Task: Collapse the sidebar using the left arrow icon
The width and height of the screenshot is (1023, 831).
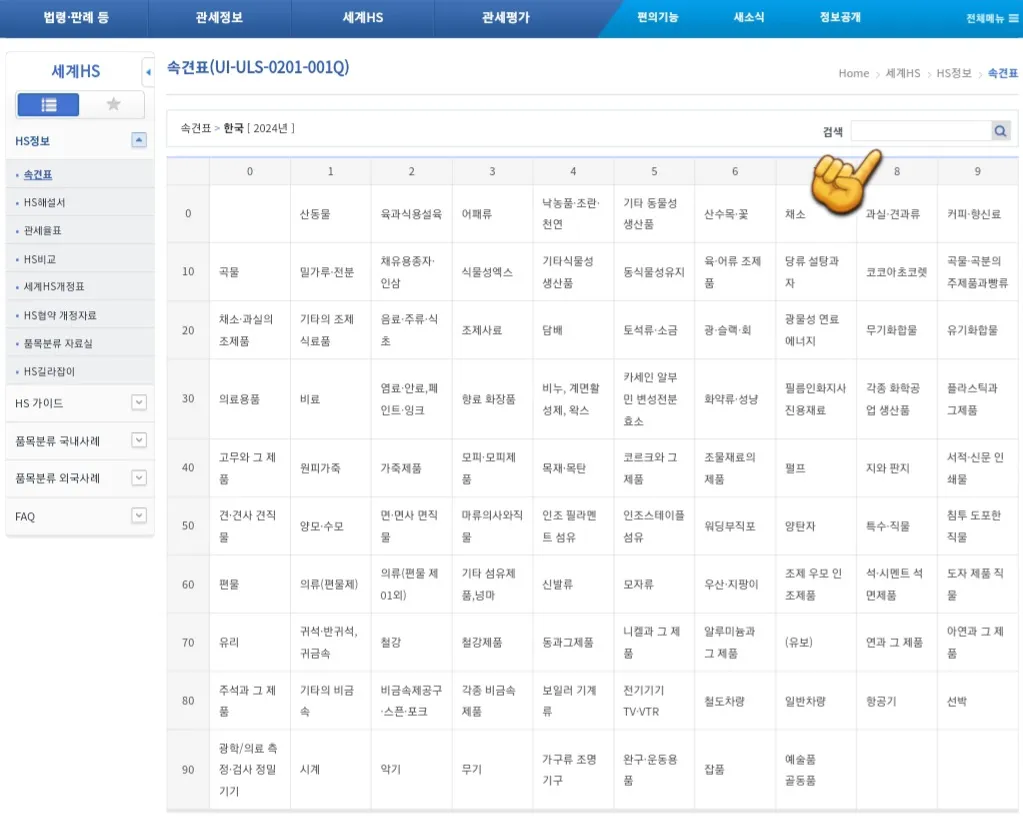Action: (148, 71)
